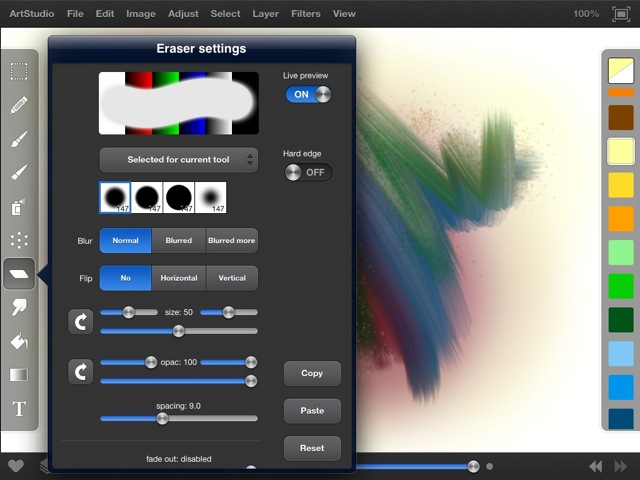Choose the scatter dots tool
This screenshot has width=640, height=480.
tap(19, 240)
